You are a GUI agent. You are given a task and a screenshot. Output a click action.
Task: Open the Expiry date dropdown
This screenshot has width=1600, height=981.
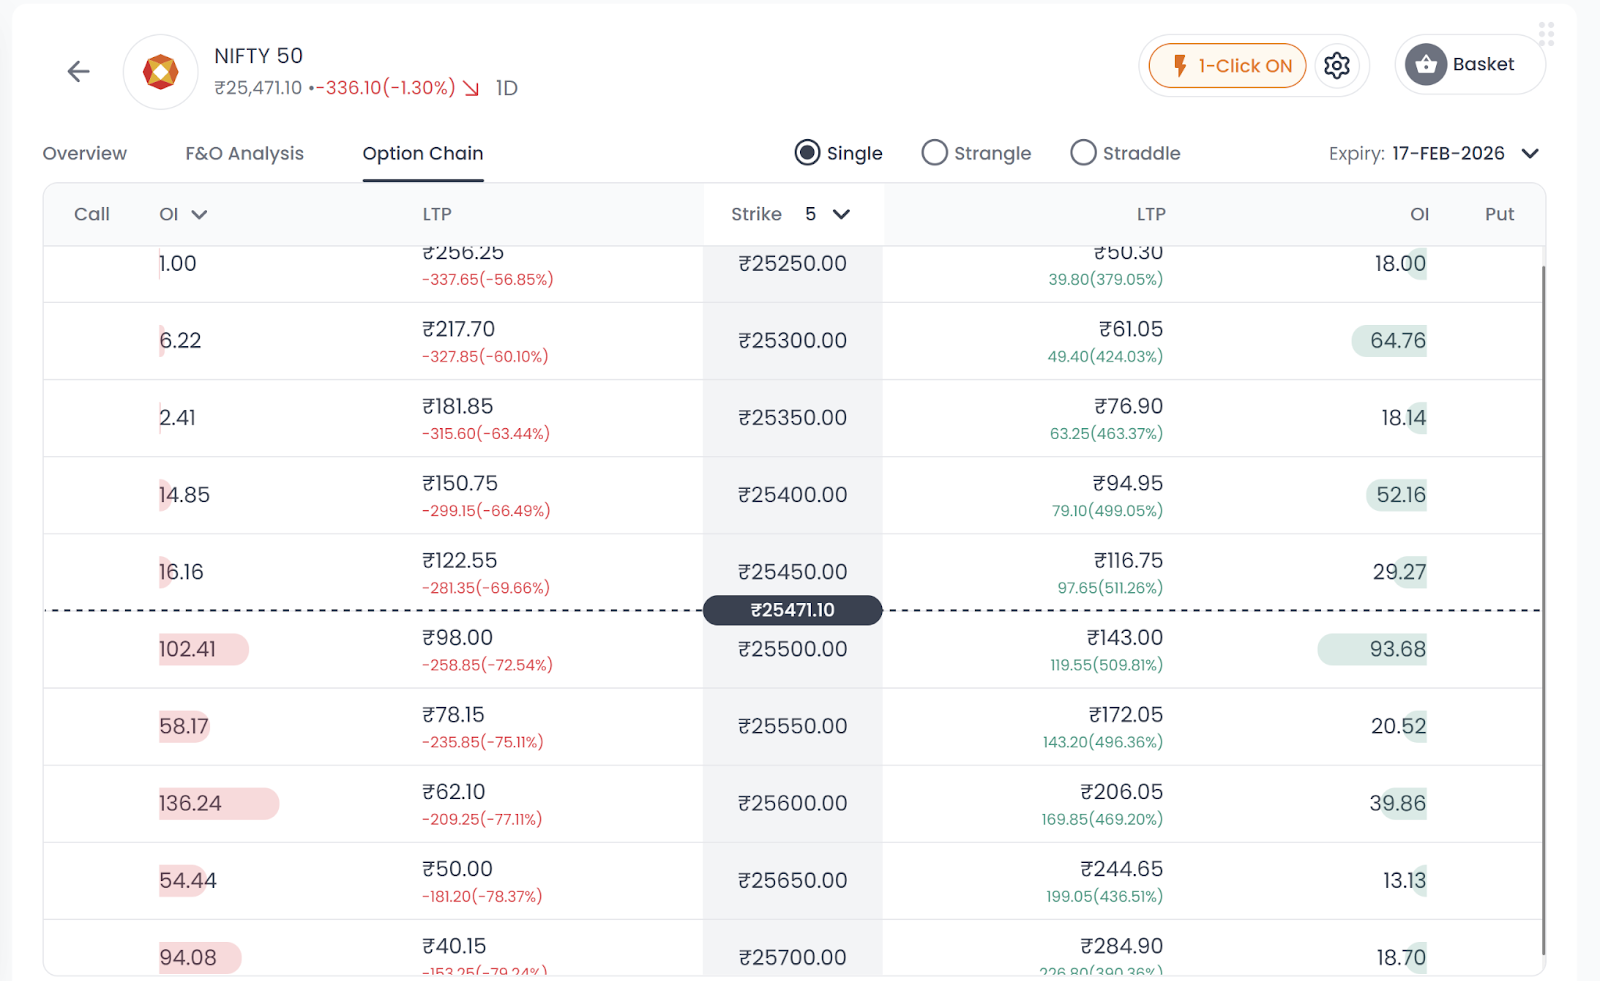click(x=1530, y=153)
